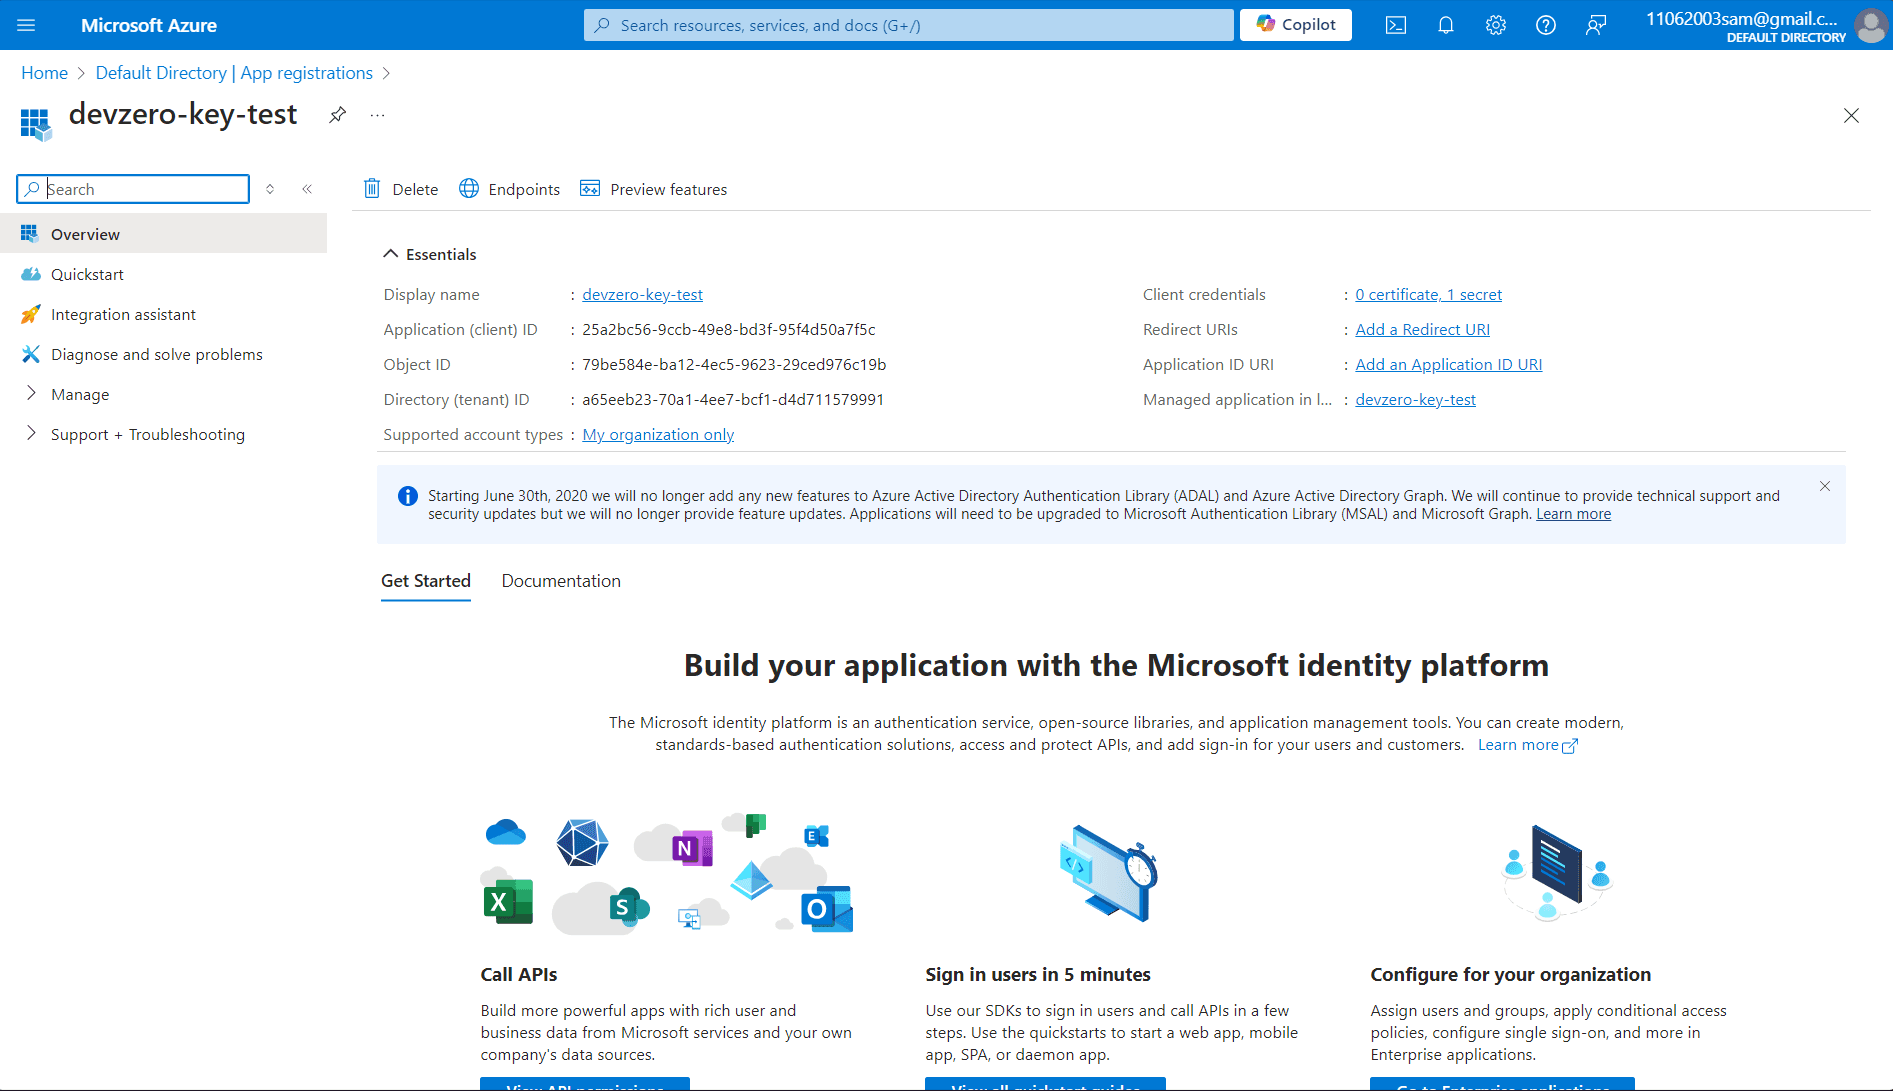Click the Object ID value
The height and width of the screenshot is (1091, 1893).
tap(734, 365)
